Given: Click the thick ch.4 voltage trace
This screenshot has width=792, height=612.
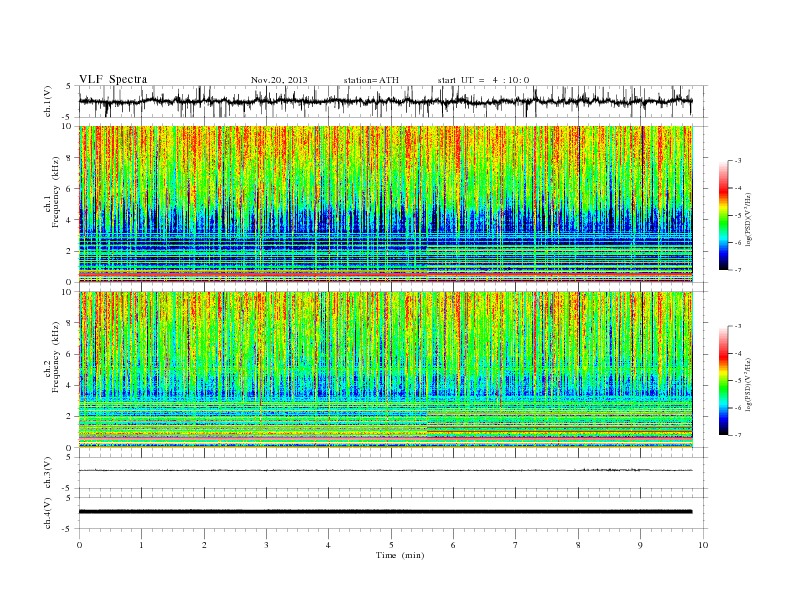Looking at the screenshot, I should point(385,512).
